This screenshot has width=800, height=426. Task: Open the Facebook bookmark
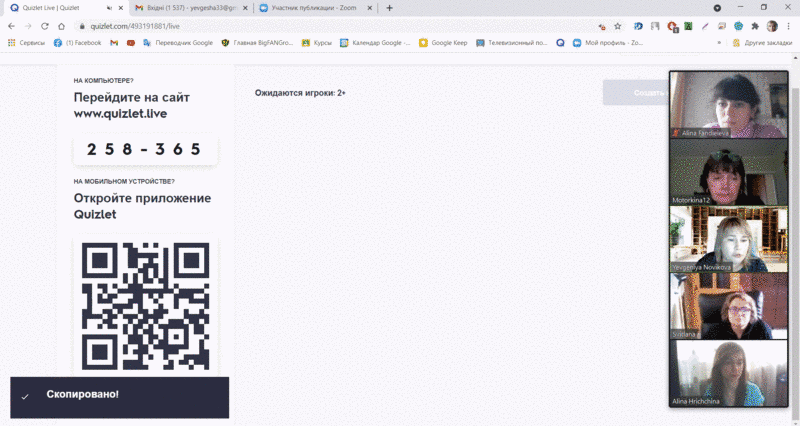pos(78,43)
